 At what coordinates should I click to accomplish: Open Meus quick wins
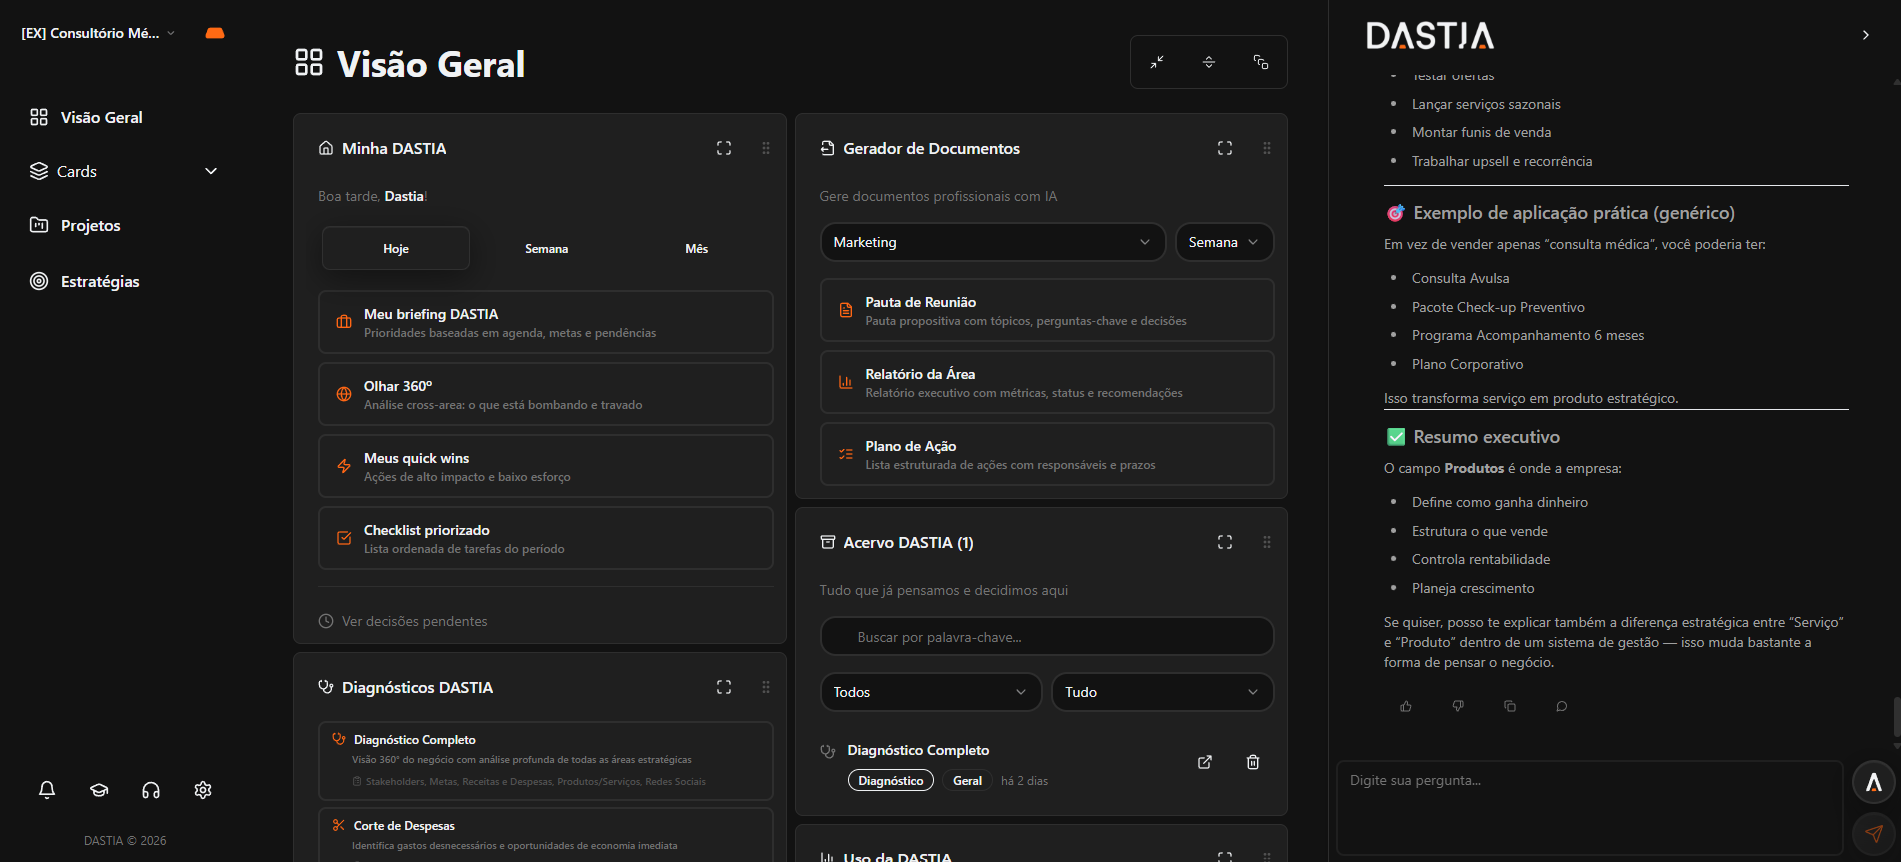click(x=546, y=466)
